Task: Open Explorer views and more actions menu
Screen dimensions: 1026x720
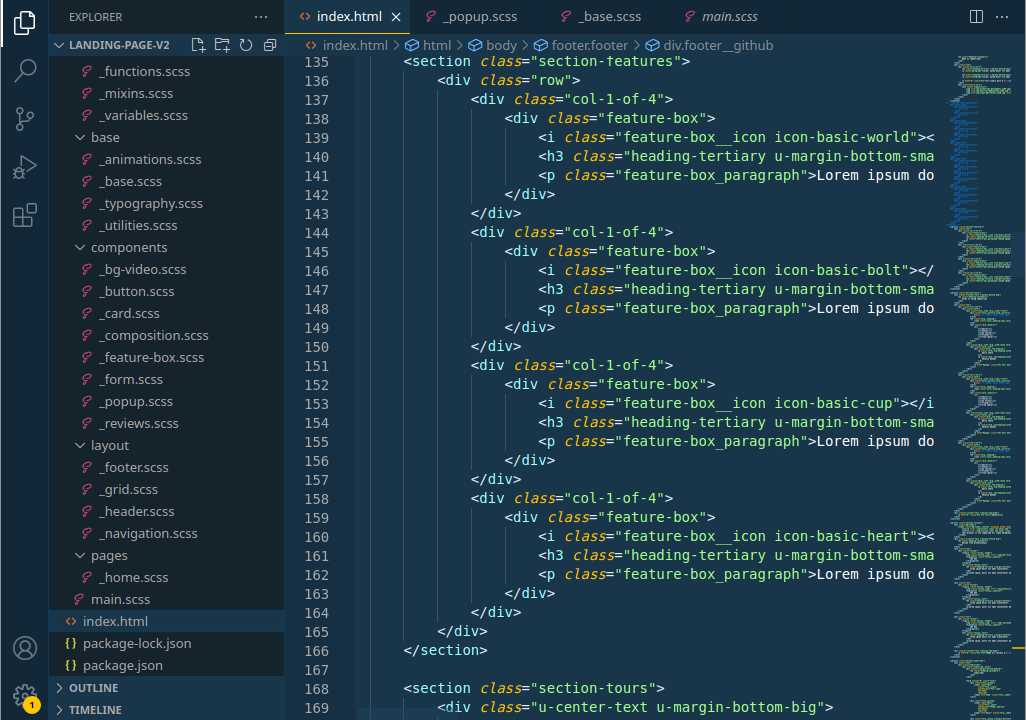Action: [261, 17]
